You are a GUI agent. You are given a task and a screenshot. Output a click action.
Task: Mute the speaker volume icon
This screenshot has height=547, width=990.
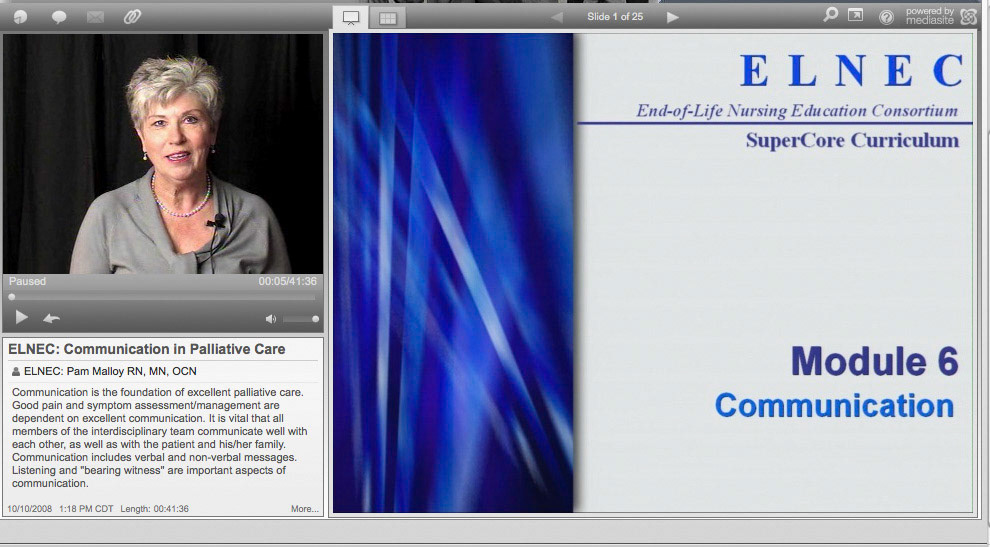[x=271, y=319]
